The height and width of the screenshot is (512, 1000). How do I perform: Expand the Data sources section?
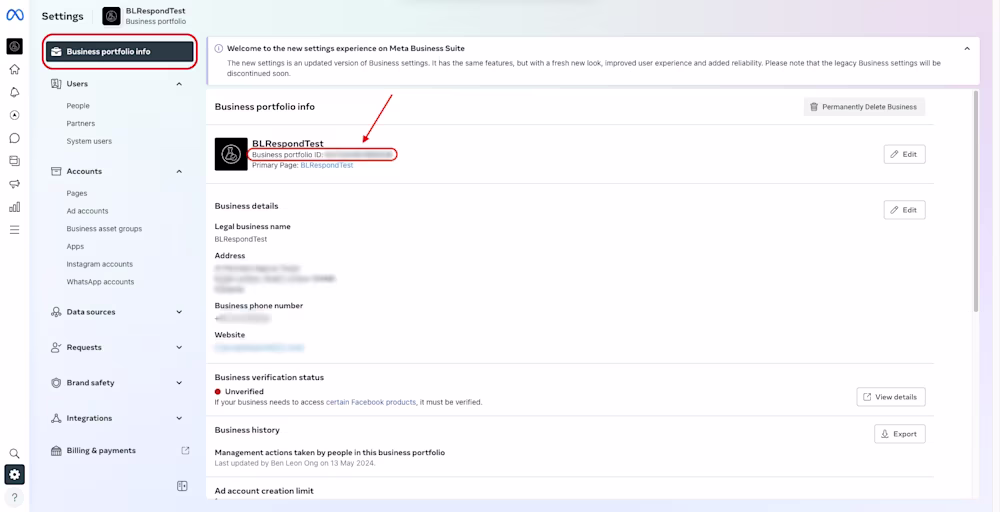(x=179, y=312)
